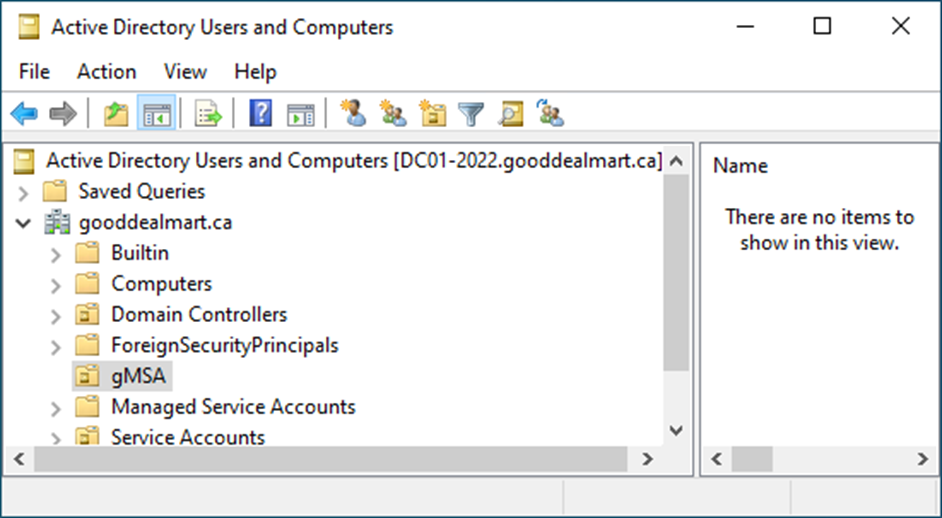Toggle Show/Hide Console Tree toolbar button
This screenshot has width=942, height=518.
tap(157, 113)
